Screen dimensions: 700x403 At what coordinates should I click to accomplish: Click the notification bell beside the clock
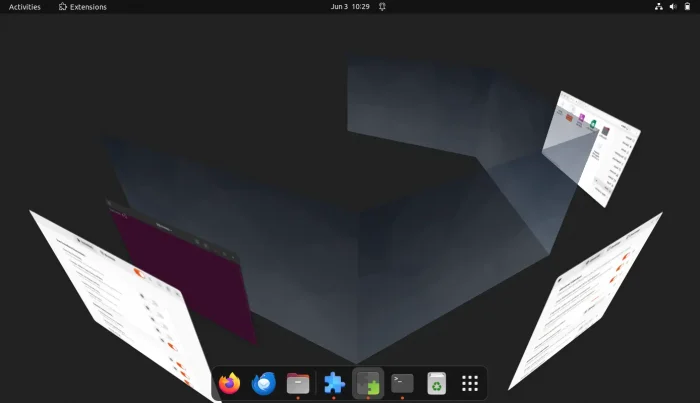(x=382, y=7)
